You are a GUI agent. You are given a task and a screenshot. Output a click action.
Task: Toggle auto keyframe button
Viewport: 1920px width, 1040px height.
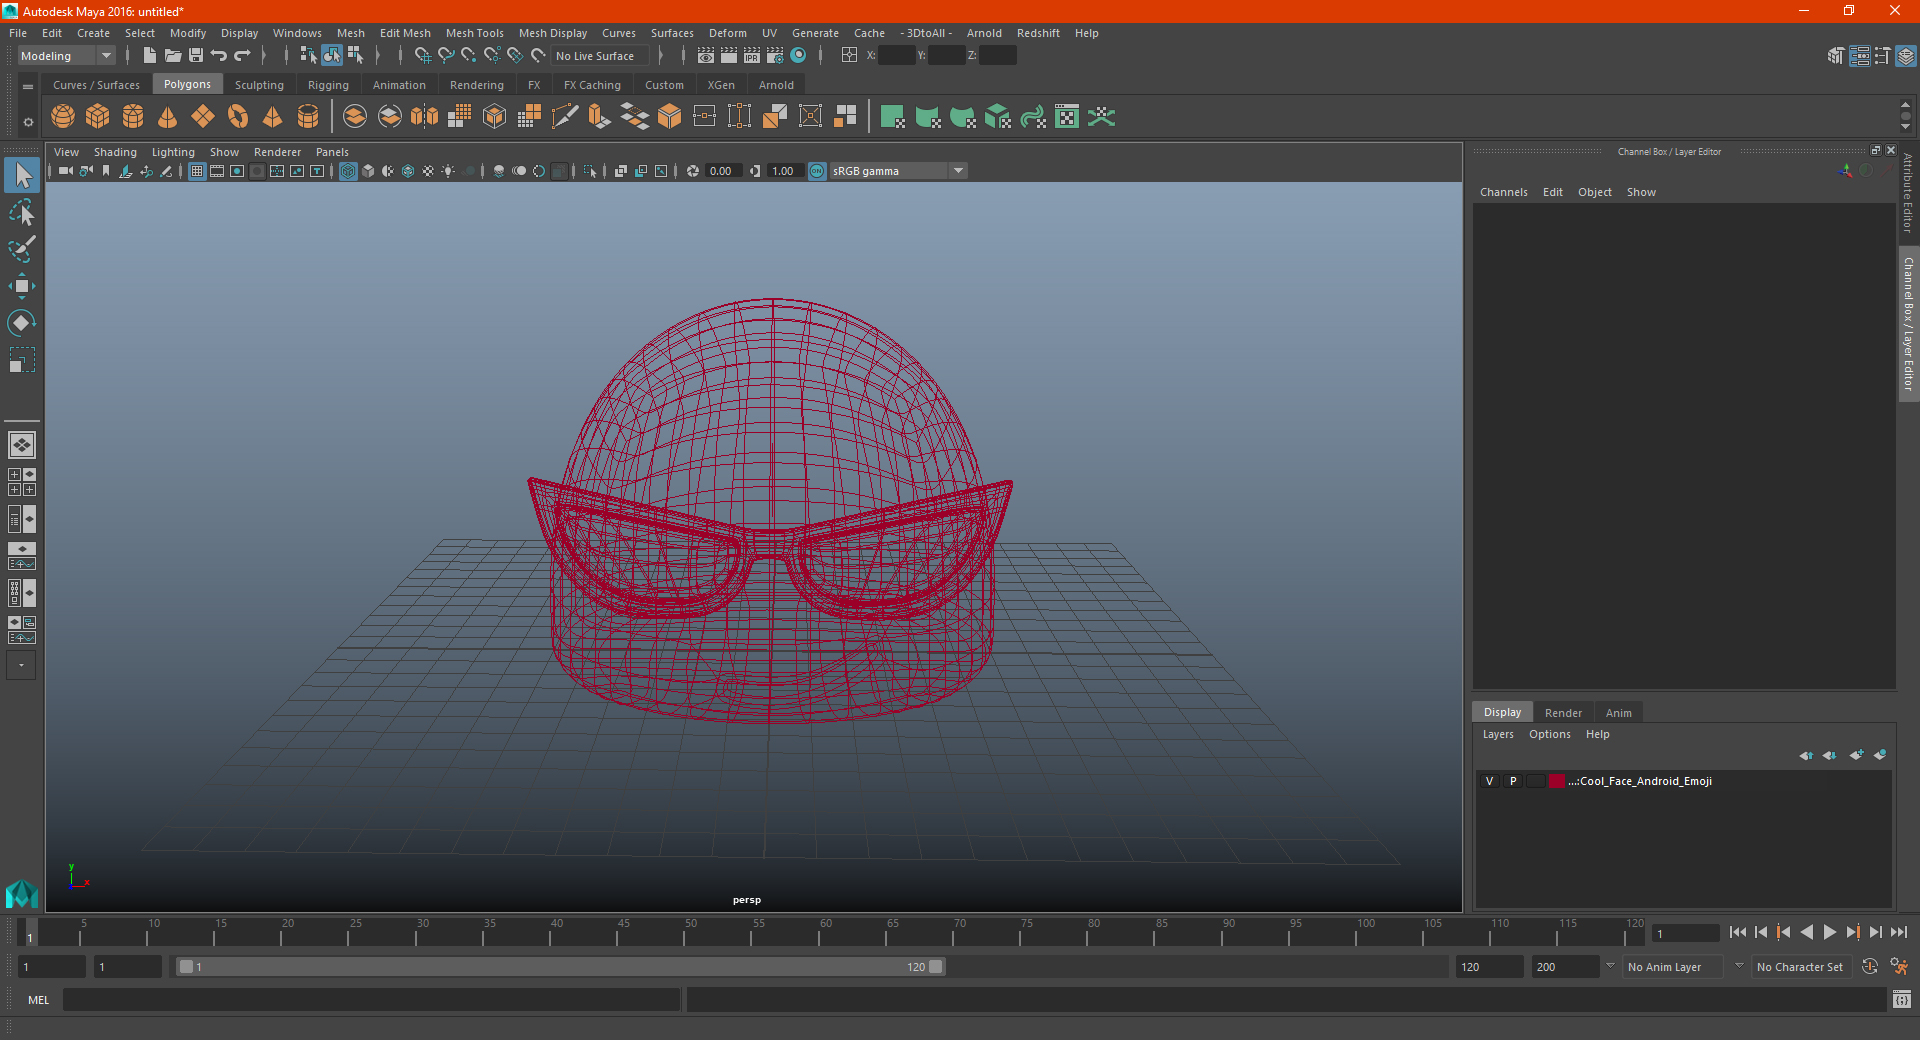[x=1870, y=966]
